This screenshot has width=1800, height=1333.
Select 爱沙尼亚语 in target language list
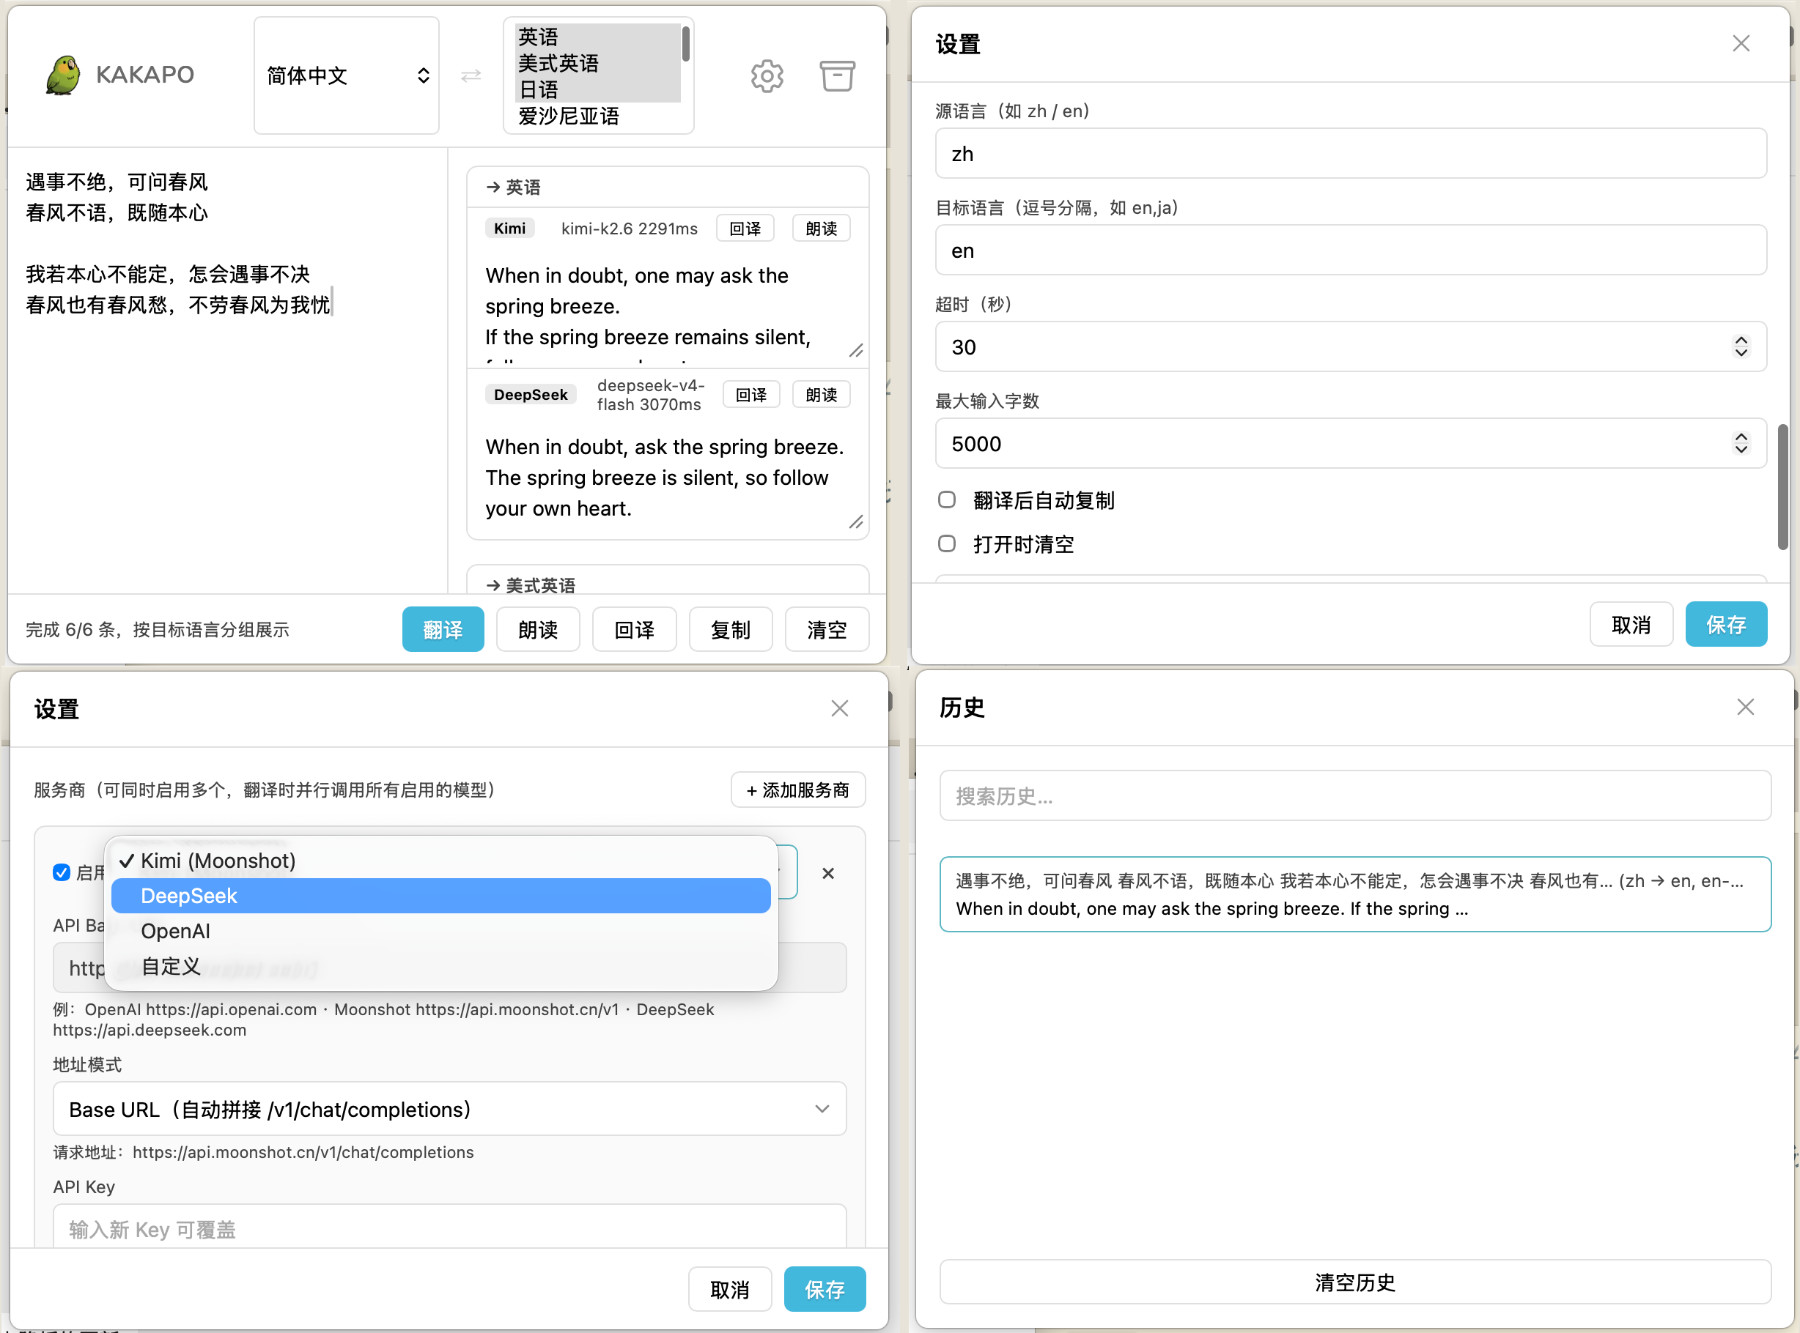tap(597, 116)
